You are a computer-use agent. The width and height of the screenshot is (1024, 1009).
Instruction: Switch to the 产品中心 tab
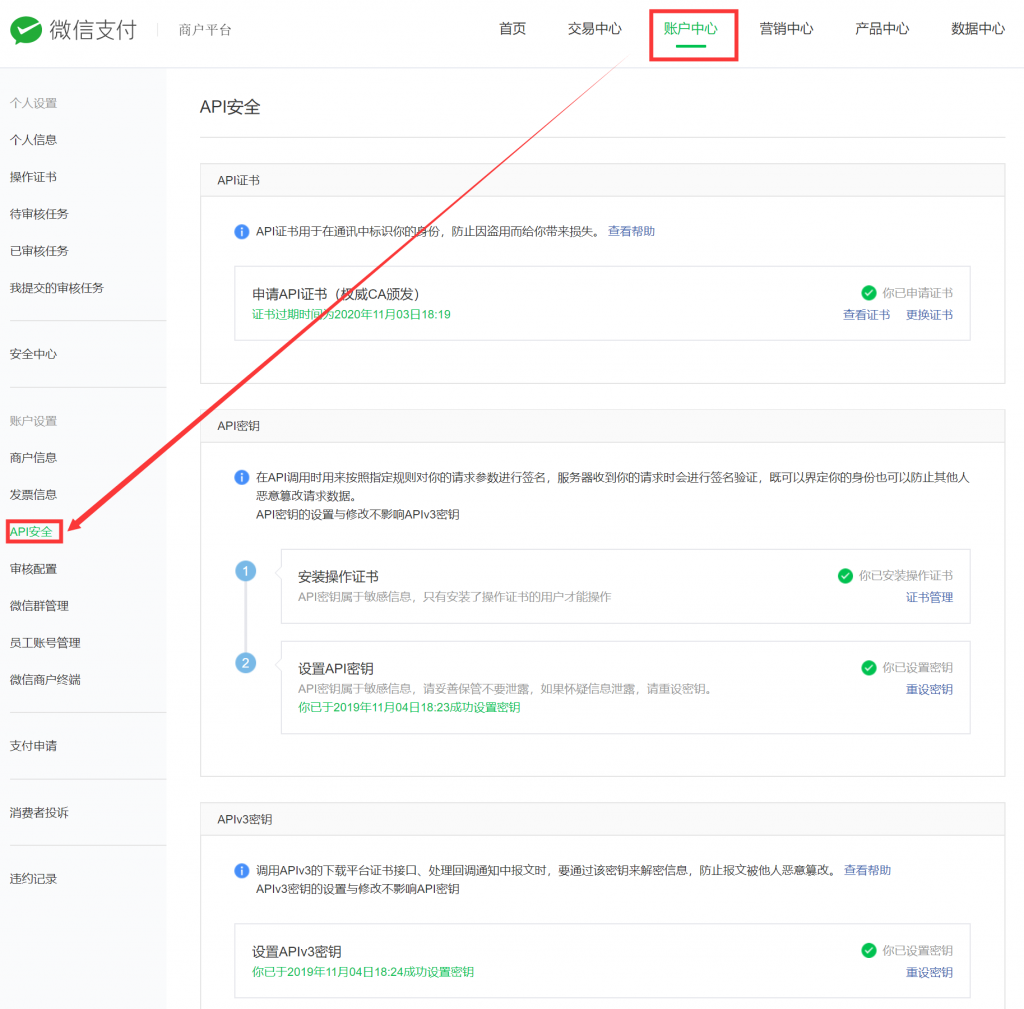882,29
